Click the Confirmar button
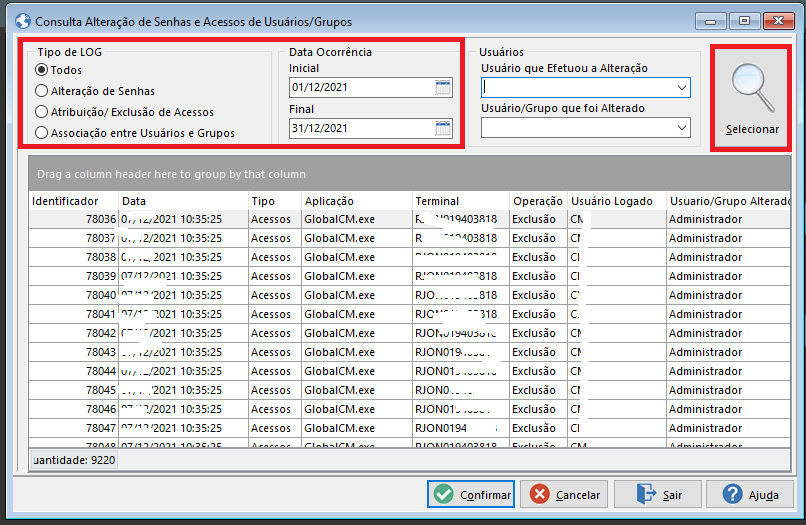 [x=471, y=495]
